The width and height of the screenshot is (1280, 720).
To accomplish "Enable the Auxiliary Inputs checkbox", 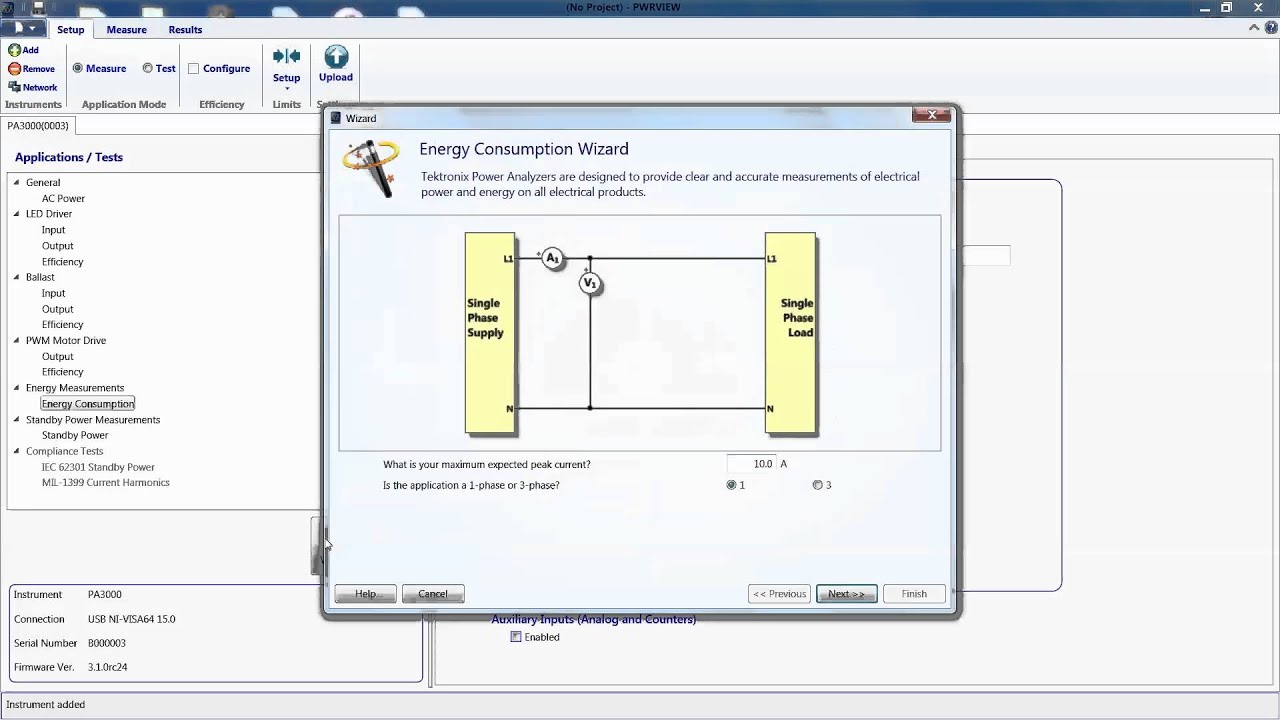I will [x=516, y=637].
